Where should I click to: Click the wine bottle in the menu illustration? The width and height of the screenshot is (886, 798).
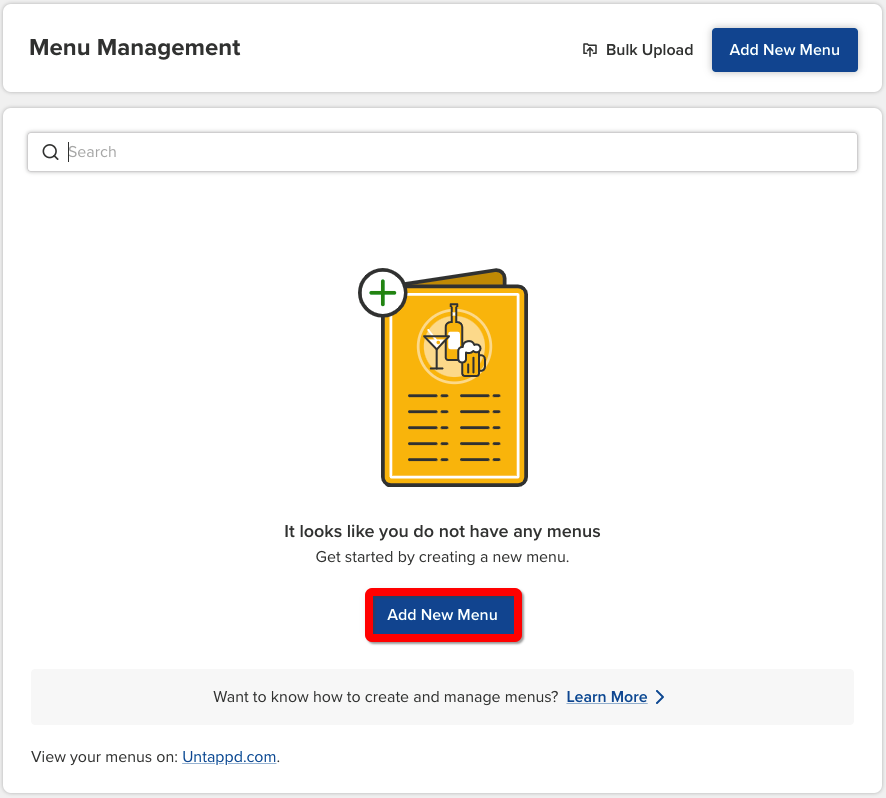pos(453,332)
